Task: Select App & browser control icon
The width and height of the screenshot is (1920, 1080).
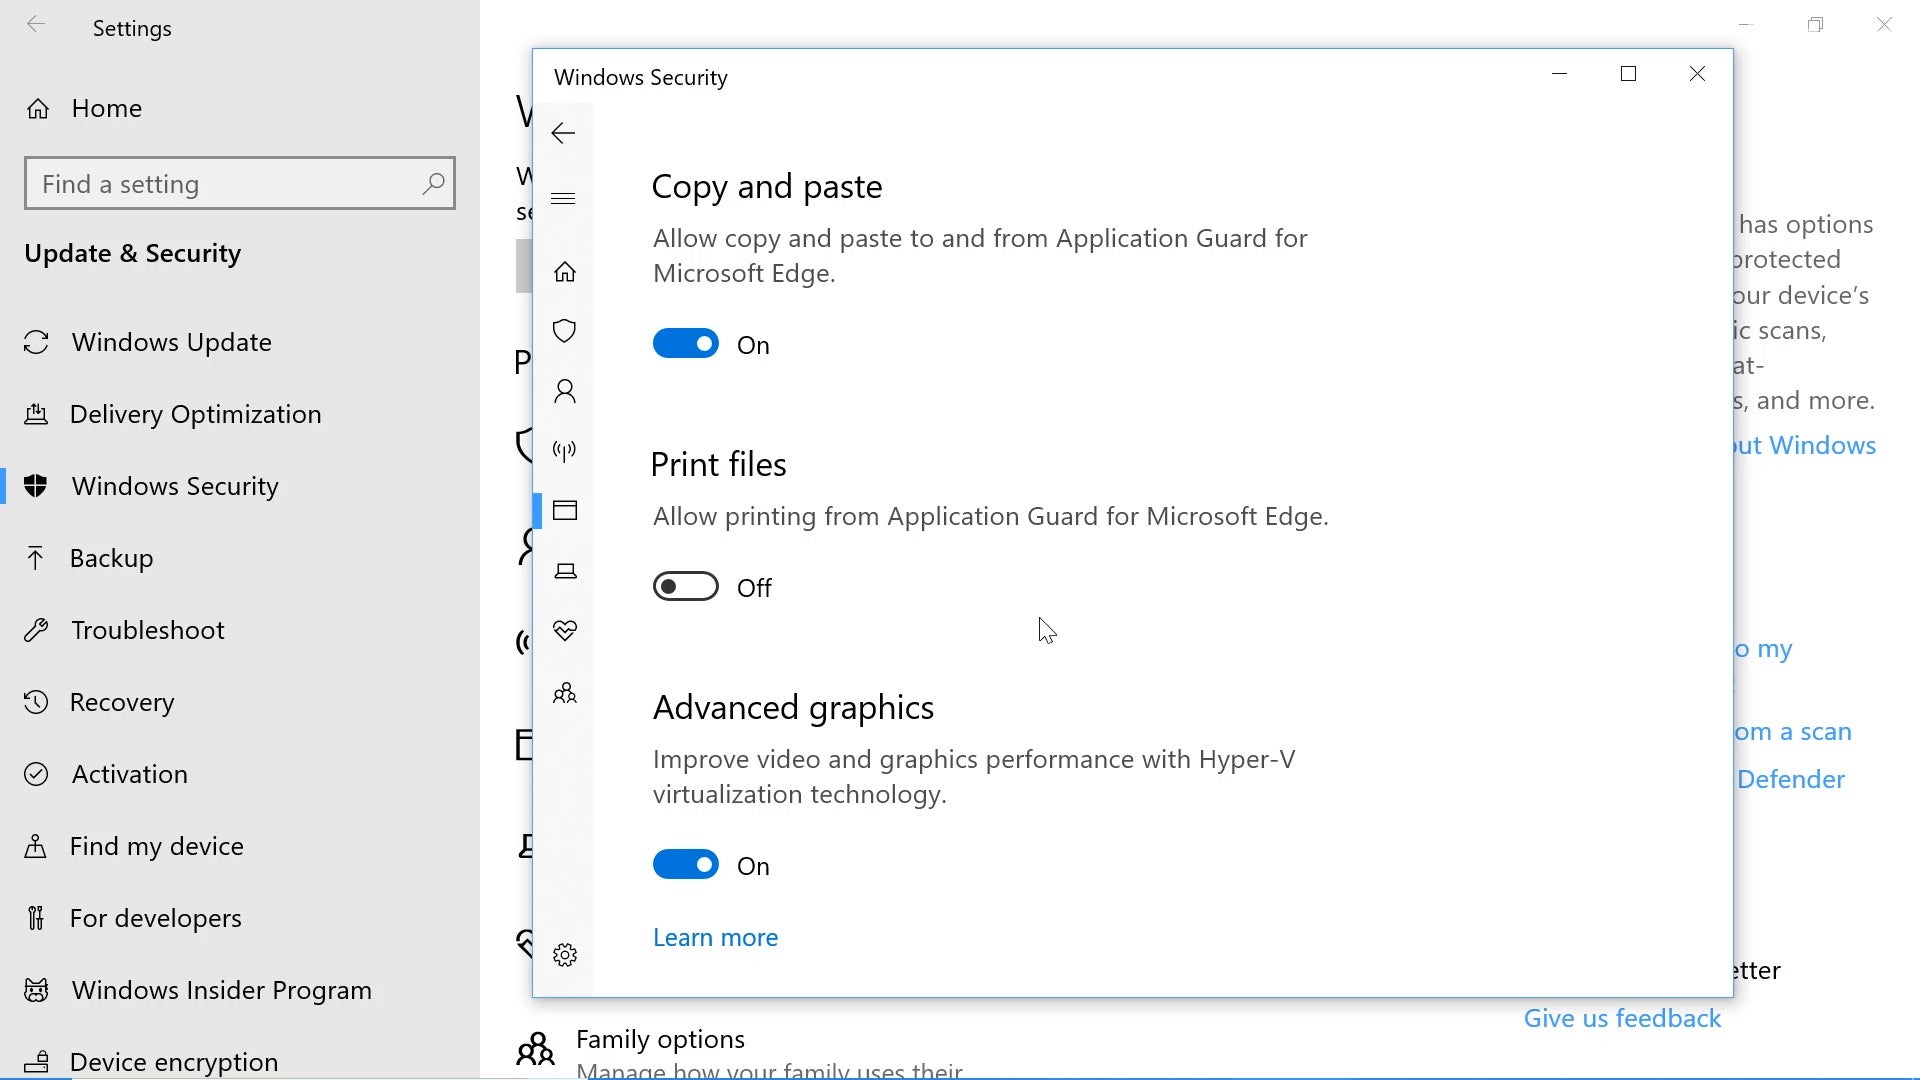Action: (565, 511)
